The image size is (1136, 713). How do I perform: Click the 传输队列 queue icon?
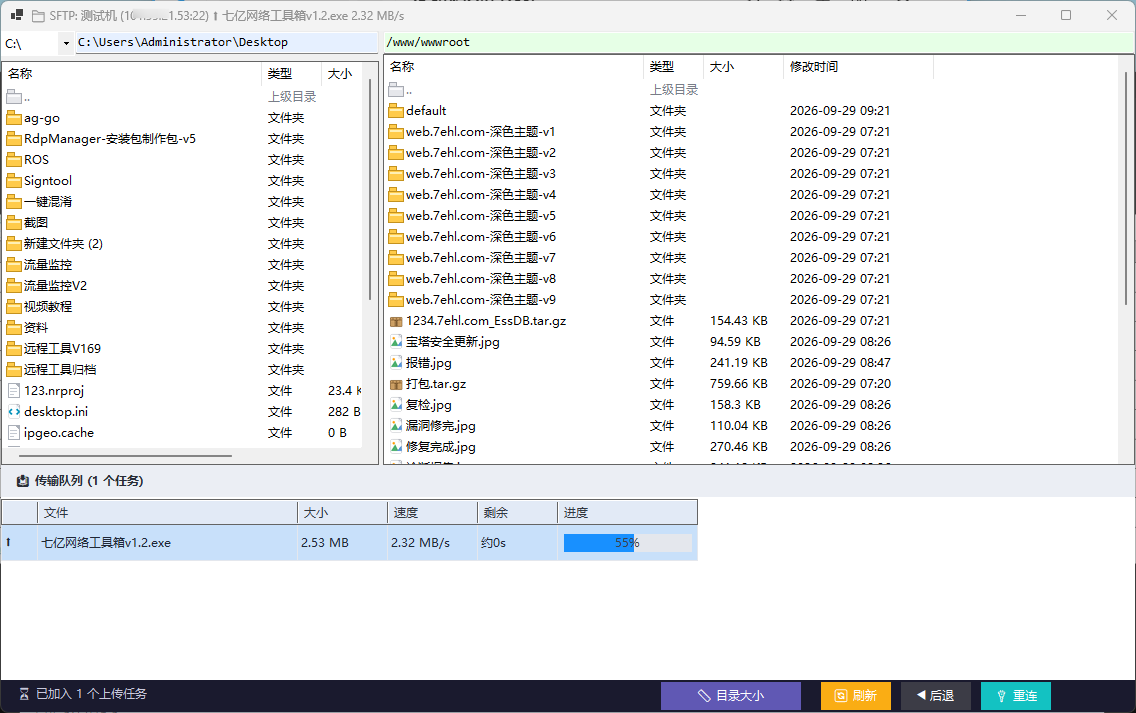pyautogui.click(x=22, y=481)
